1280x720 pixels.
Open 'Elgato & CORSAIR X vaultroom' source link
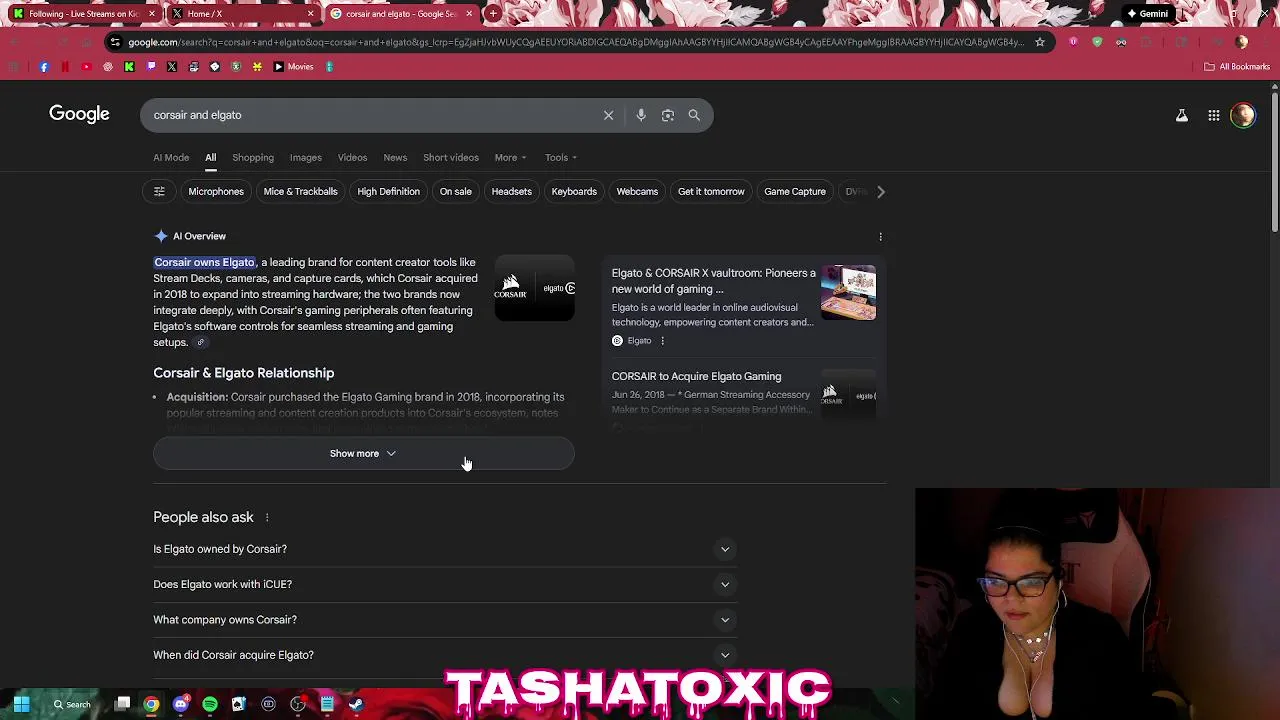pyautogui.click(x=714, y=281)
